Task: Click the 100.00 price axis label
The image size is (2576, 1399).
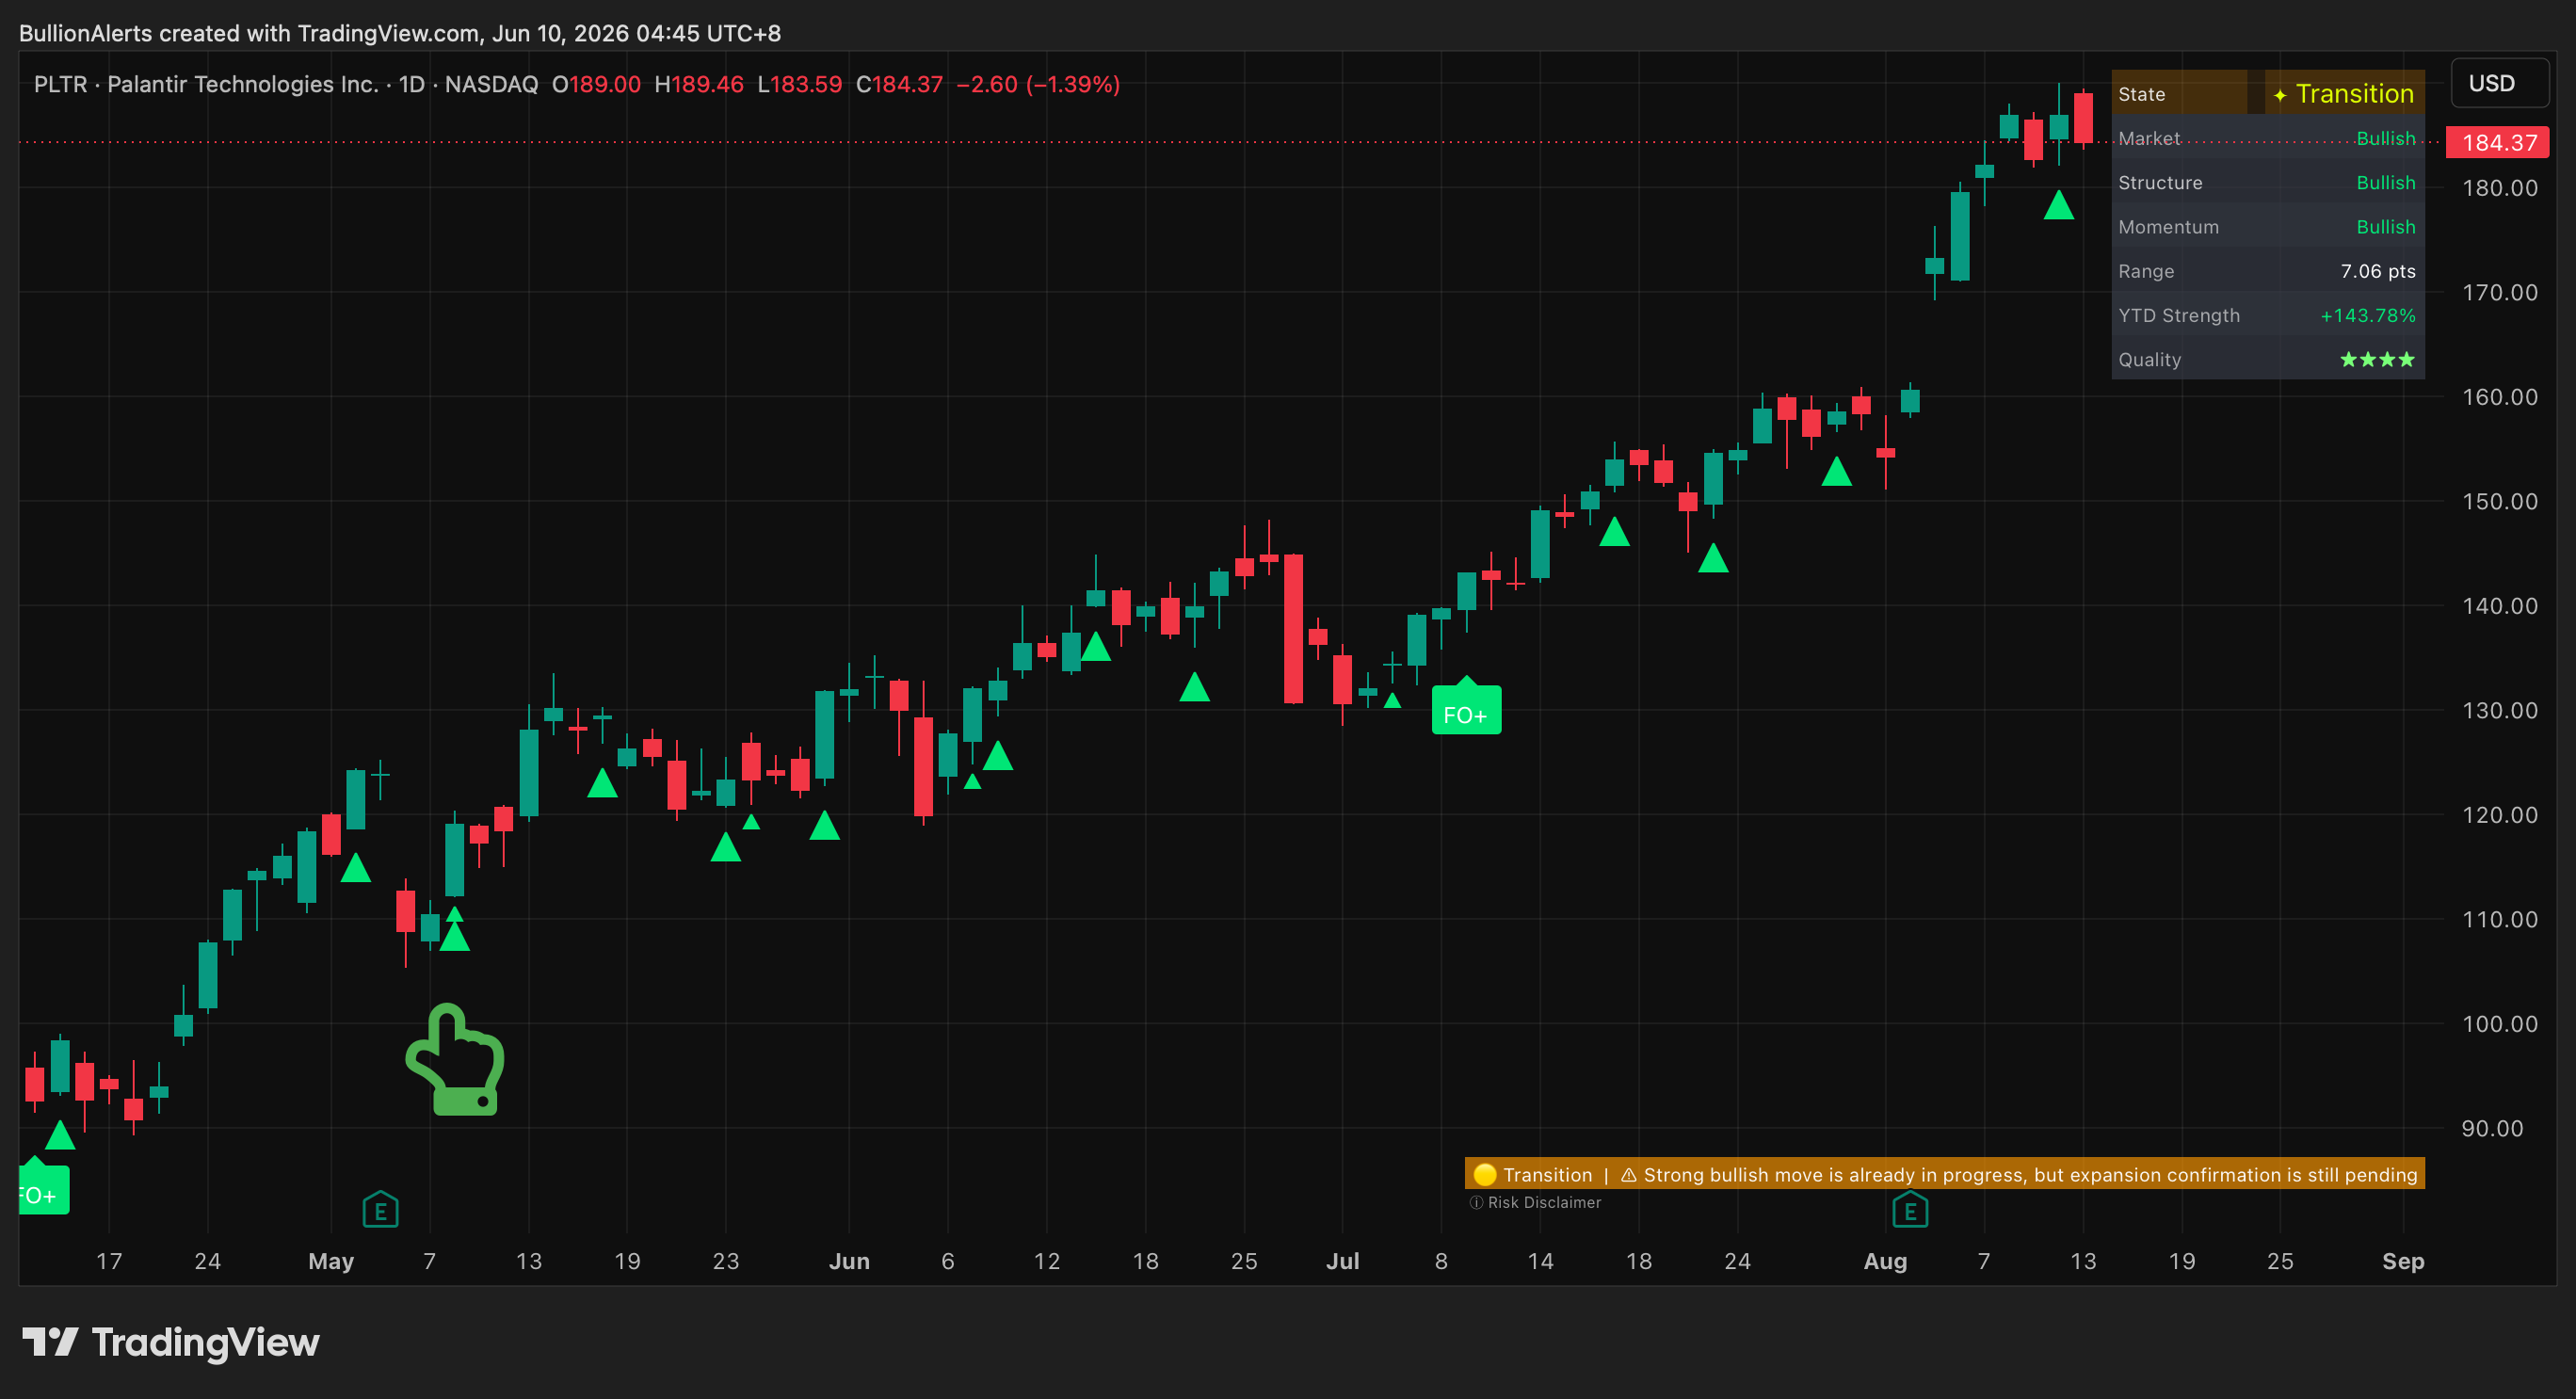Action: [x=2498, y=1023]
